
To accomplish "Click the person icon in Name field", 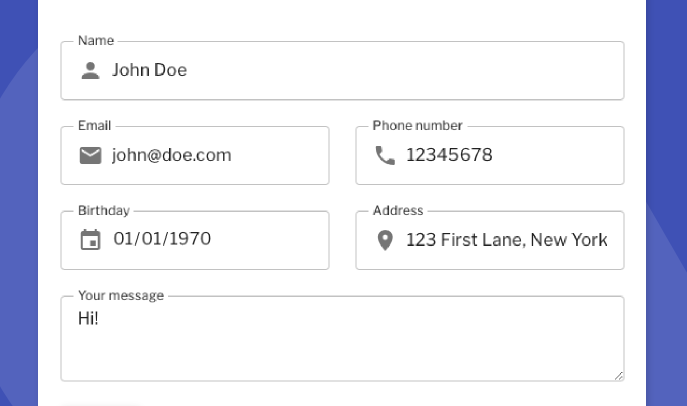I will (91, 70).
